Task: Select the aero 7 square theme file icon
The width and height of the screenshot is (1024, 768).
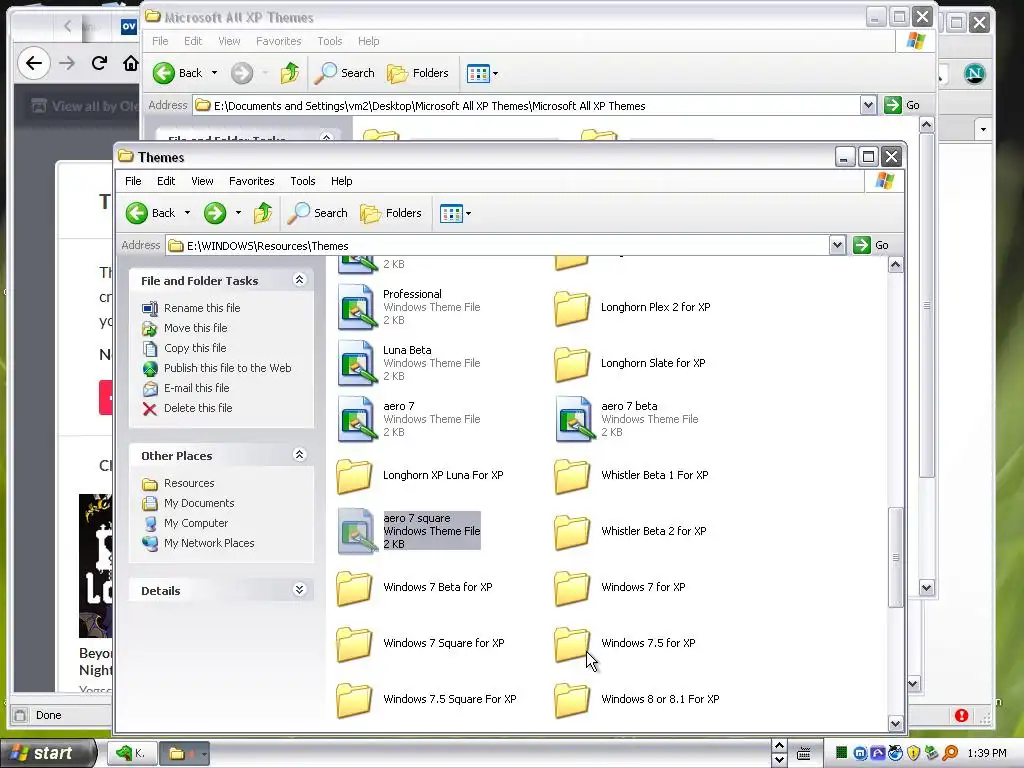Action: point(357,531)
